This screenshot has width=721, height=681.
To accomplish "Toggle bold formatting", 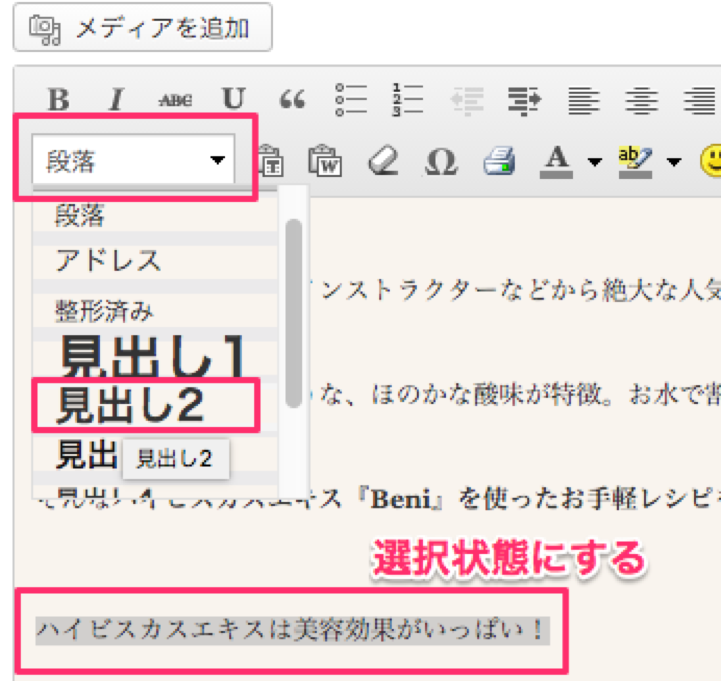I will [x=59, y=99].
